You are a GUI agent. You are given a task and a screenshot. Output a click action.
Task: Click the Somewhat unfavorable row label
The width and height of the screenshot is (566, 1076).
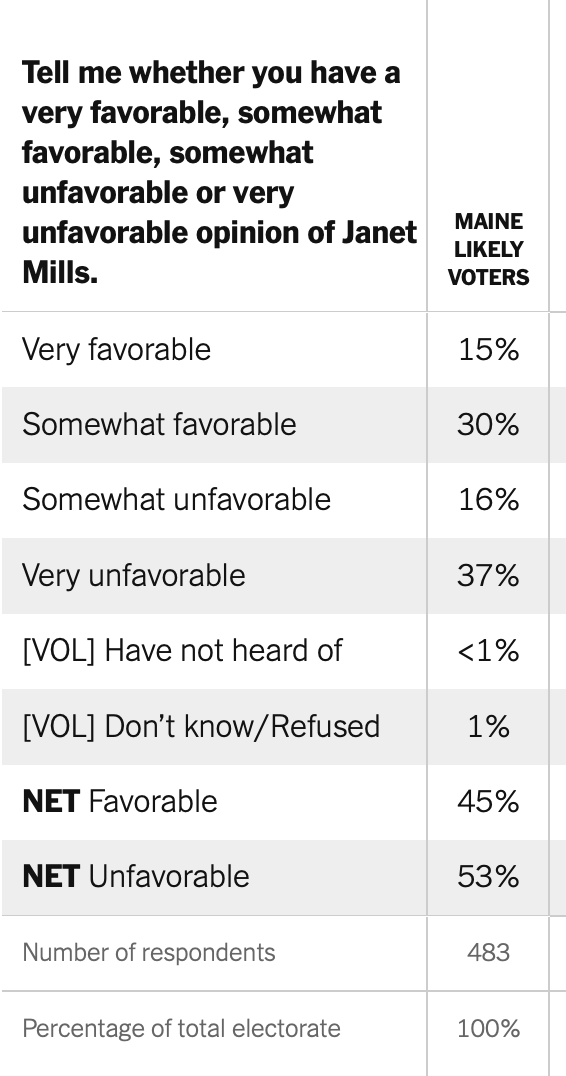pyautogui.click(x=176, y=500)
